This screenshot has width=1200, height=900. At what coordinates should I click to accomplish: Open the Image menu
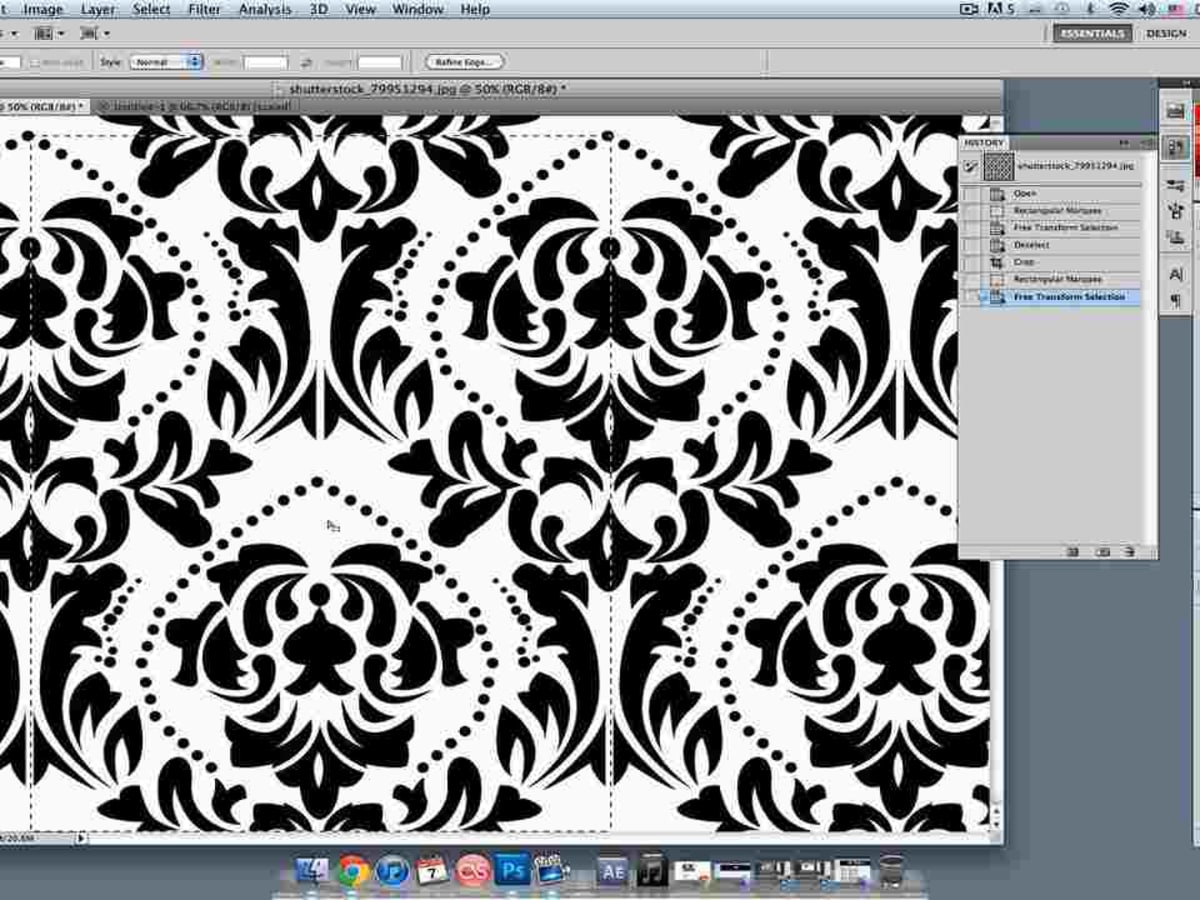(x=43, y=10)
